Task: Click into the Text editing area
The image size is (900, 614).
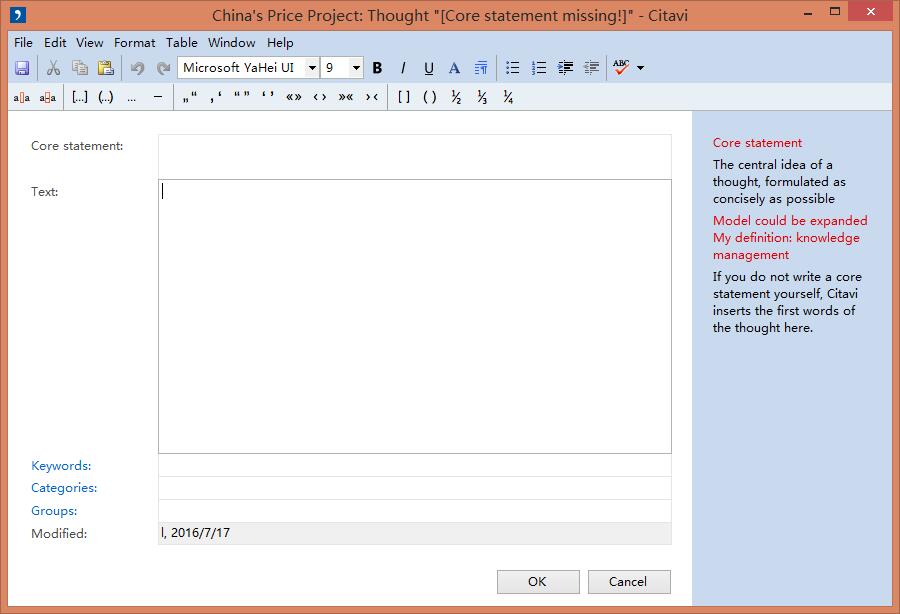Action: pyautogui.click(x=414, y=316)
